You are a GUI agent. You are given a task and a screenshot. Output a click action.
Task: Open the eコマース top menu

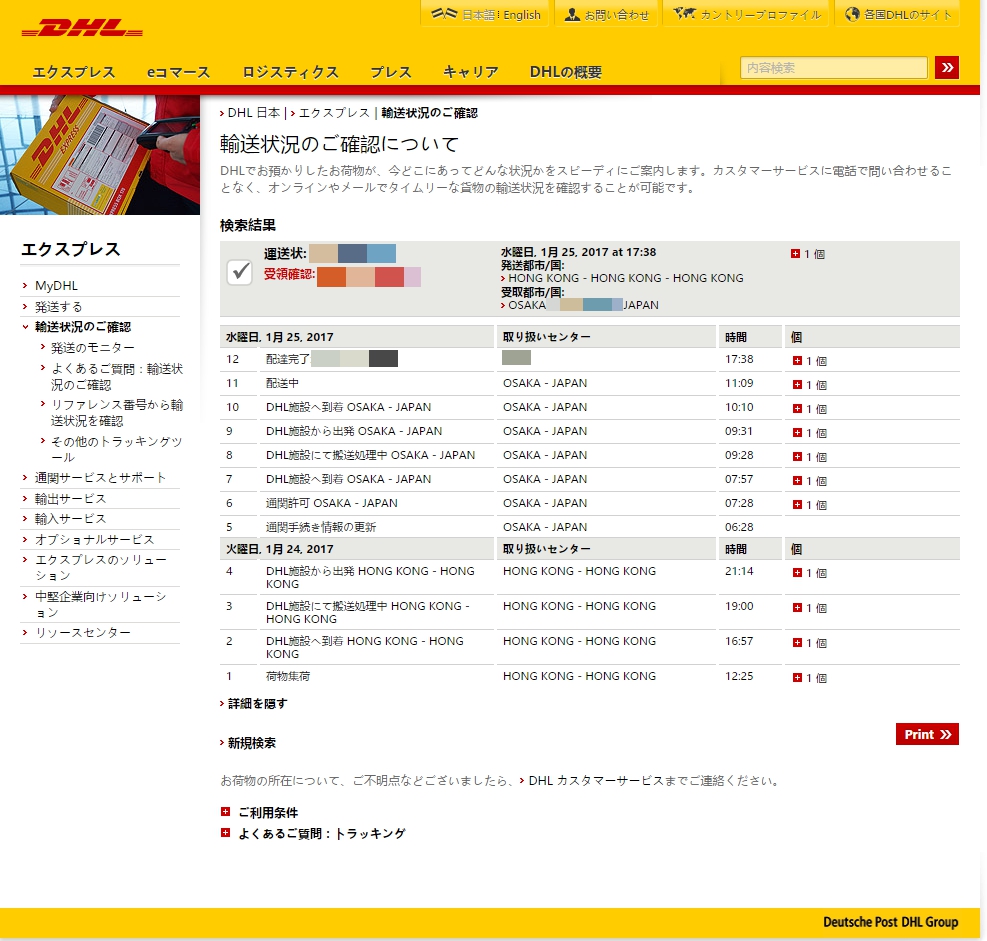coord(178,72)
